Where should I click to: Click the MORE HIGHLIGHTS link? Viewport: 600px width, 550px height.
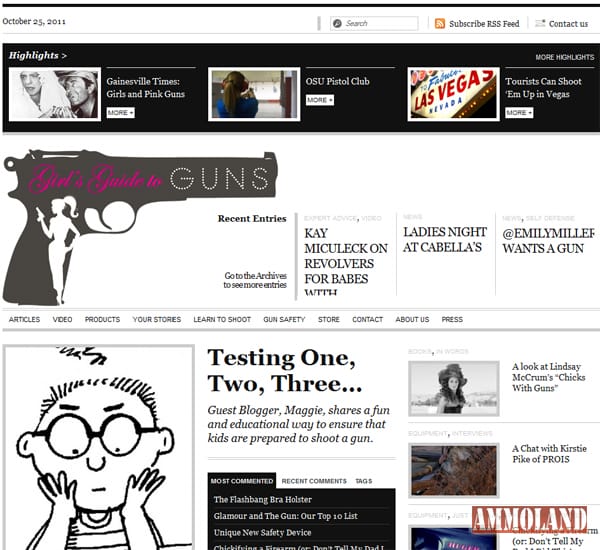click(564, 57)
